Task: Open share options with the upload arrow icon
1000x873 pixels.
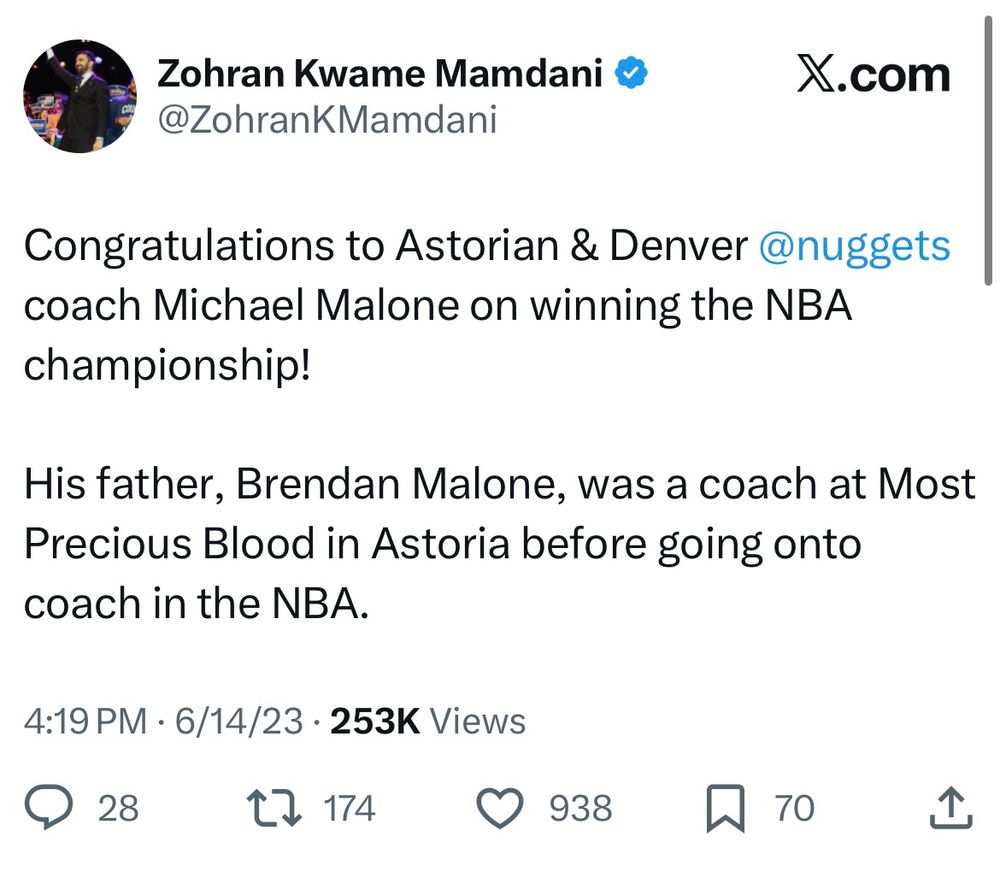Action: pyautogui.click(x=950, y=808)
